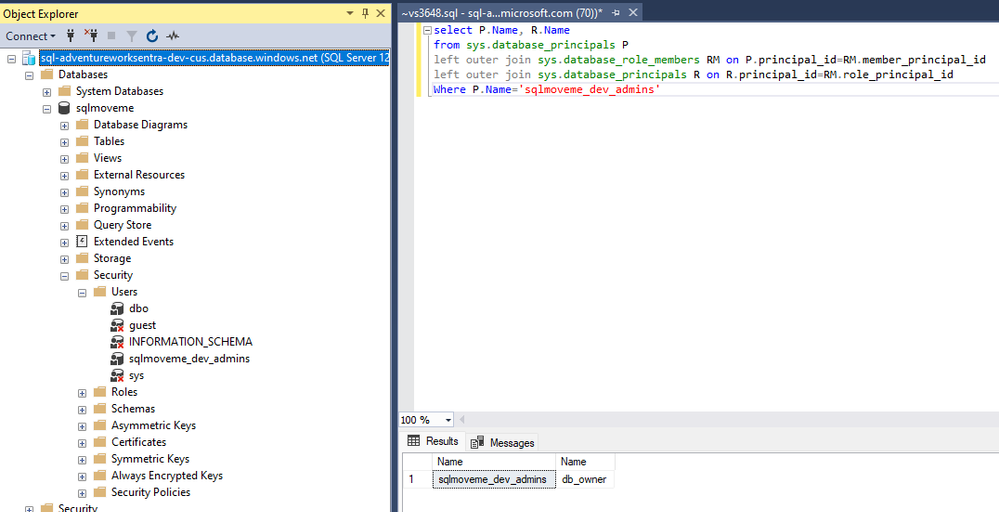Click the sqlmoveme database cylinder icon

(x=64, y=108)
